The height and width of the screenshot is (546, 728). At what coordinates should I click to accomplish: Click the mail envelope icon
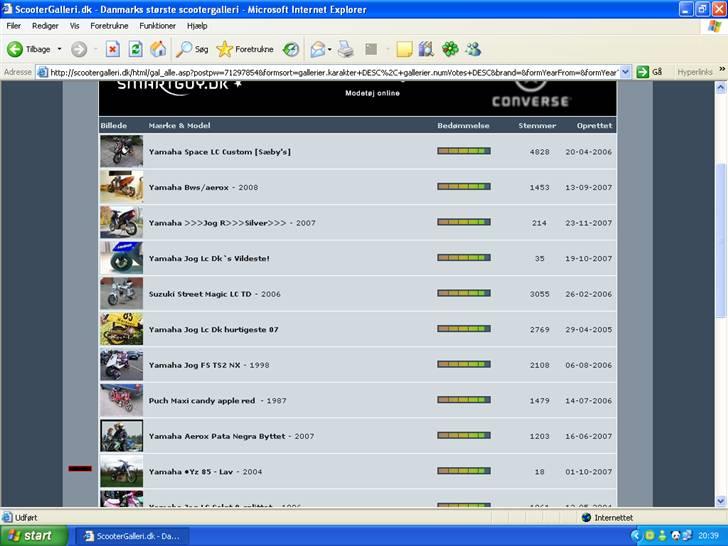click(x=318, y=49)
